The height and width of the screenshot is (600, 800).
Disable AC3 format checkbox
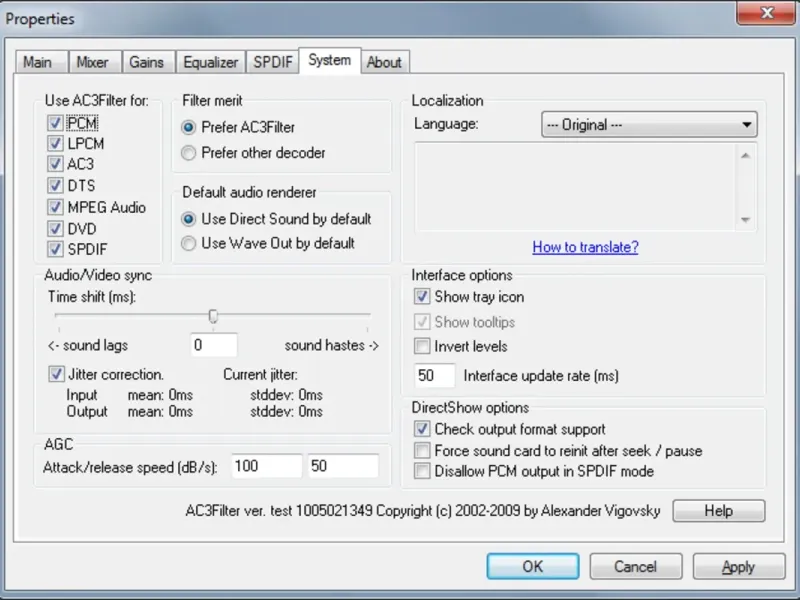tap(55, 164)
